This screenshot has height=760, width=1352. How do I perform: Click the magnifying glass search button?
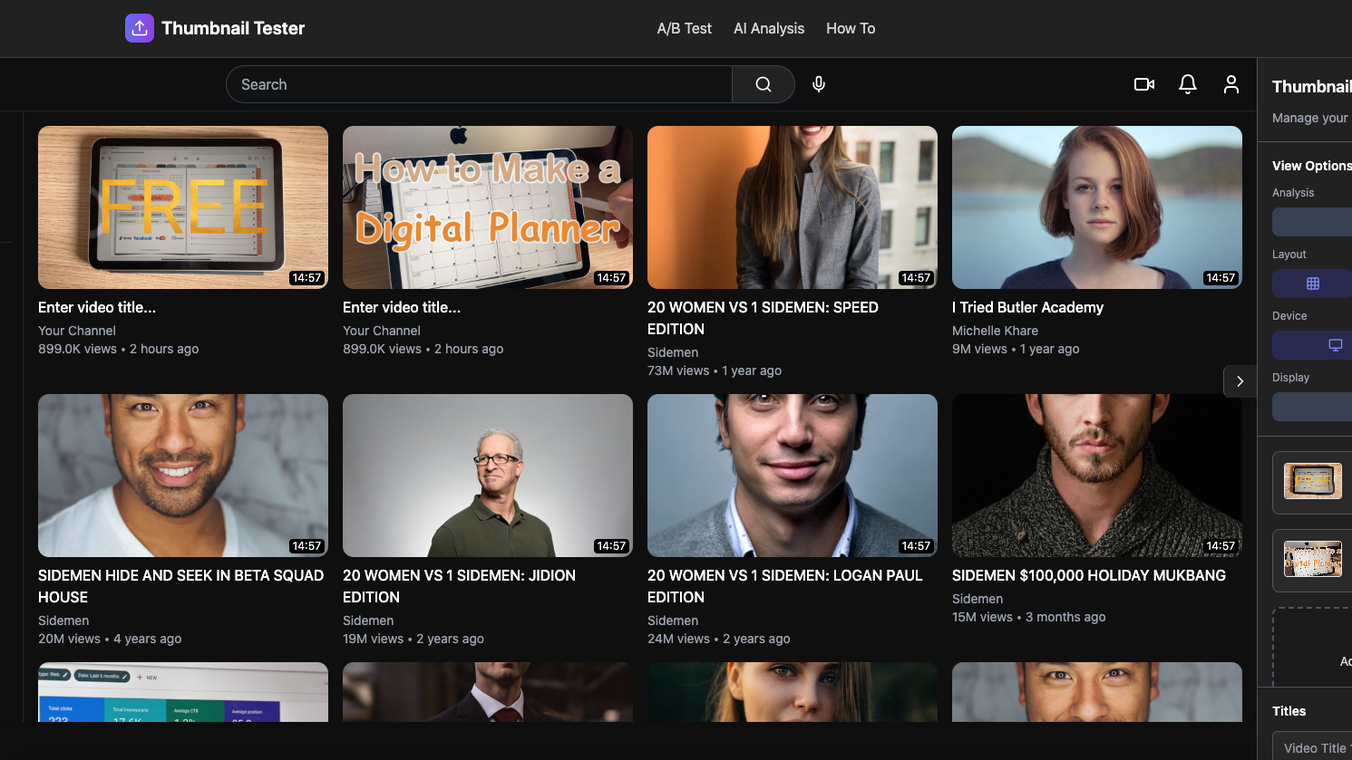[763, 85]
